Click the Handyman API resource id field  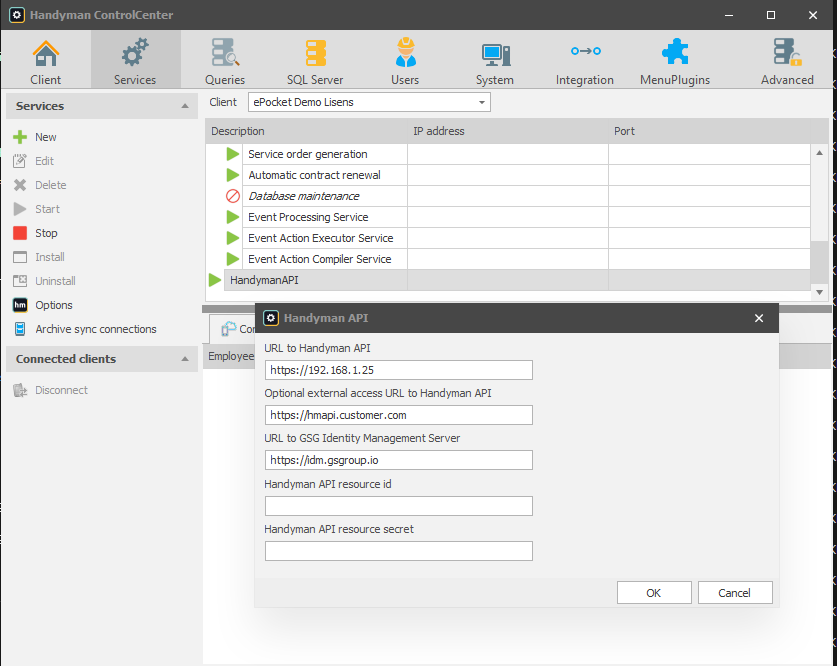tap(399, 506)
